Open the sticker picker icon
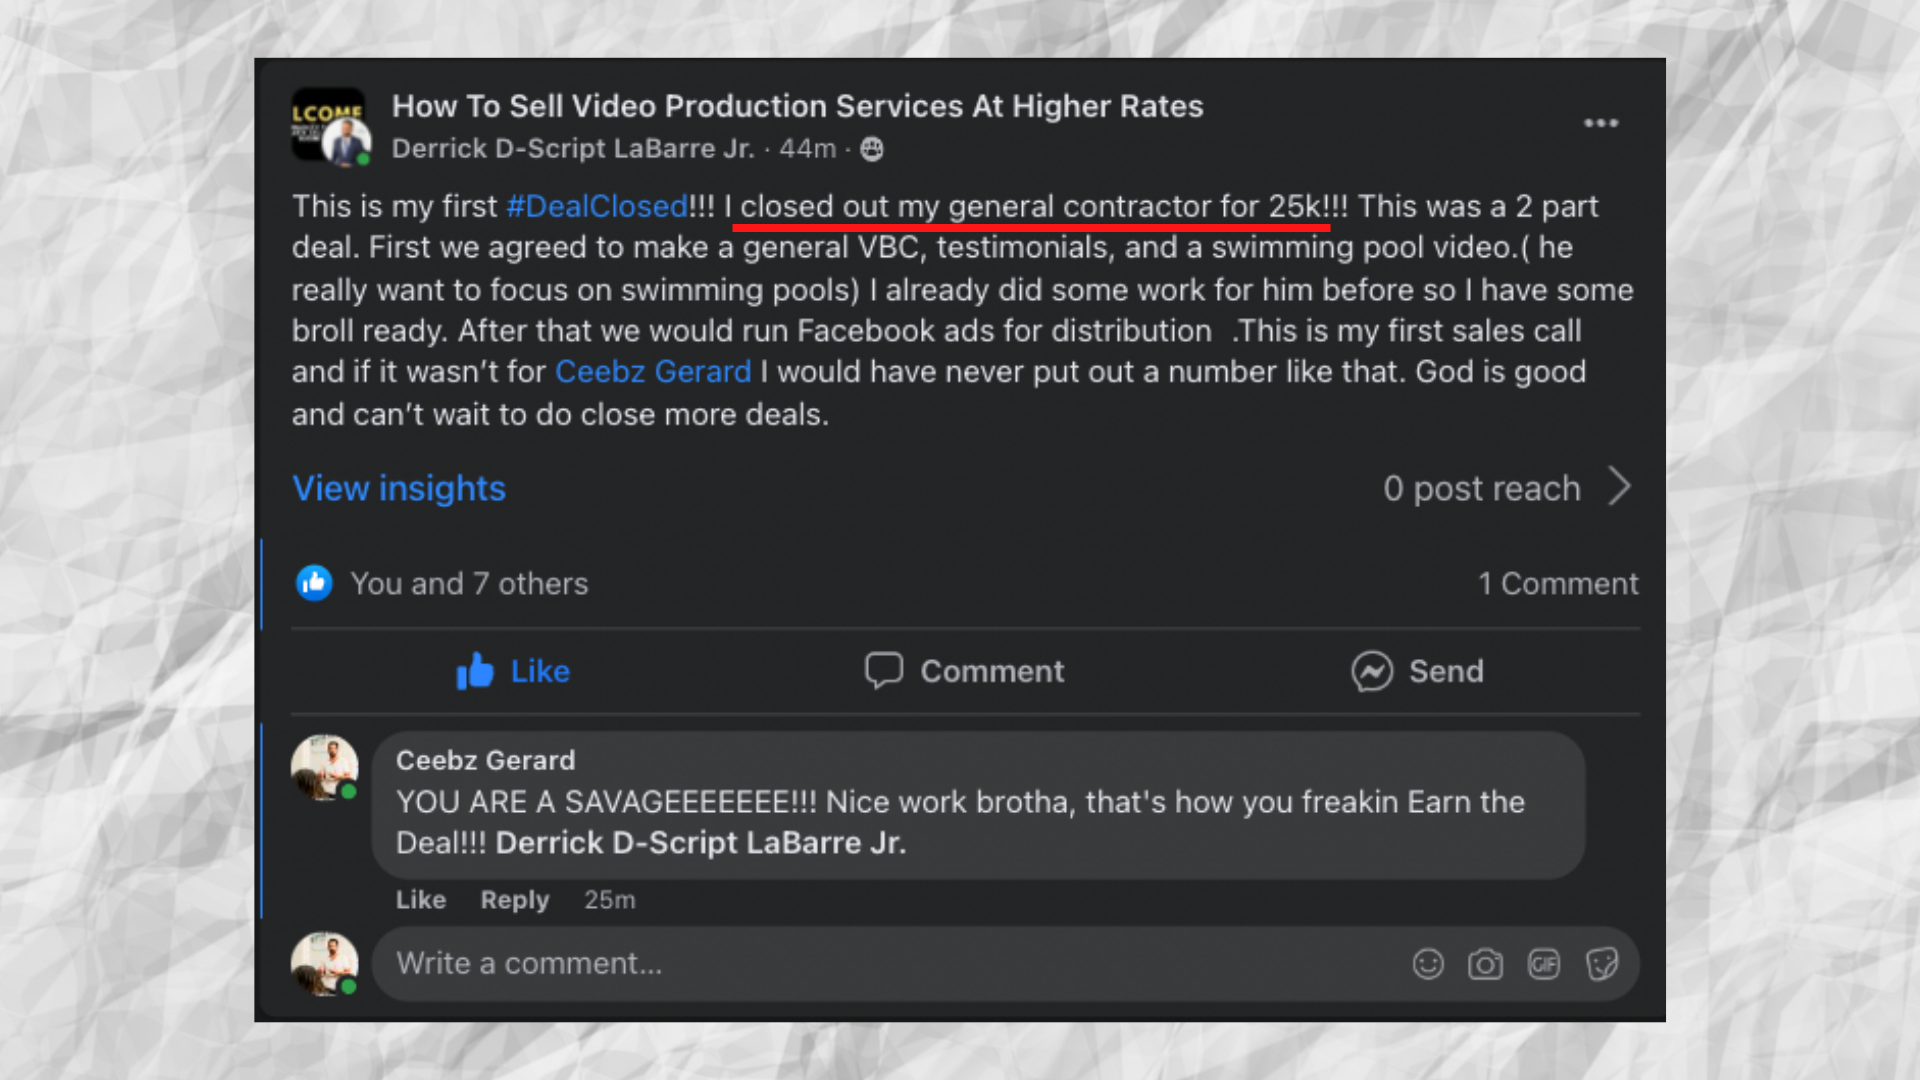The image size is (1920, 1080). click(x=1602, y=964)
